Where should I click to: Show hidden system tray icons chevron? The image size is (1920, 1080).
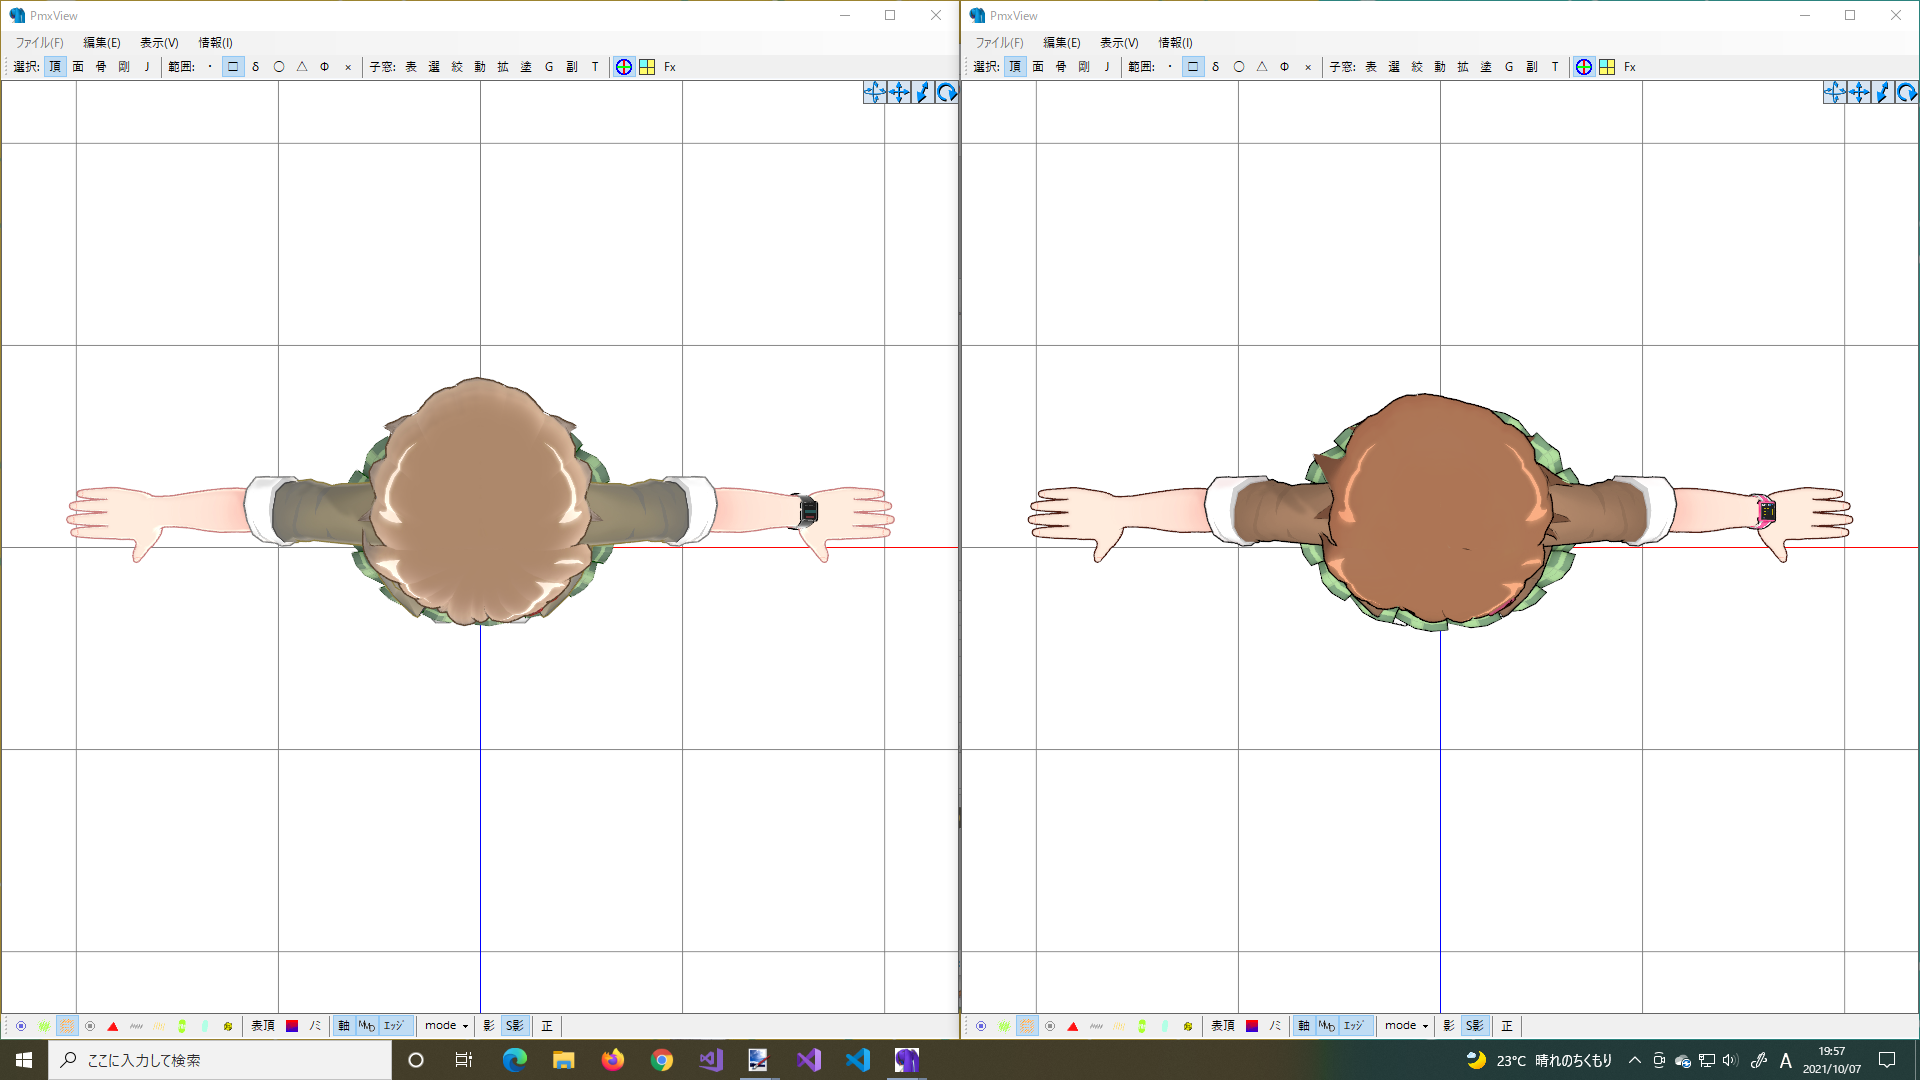(x=1634, y=1060)
